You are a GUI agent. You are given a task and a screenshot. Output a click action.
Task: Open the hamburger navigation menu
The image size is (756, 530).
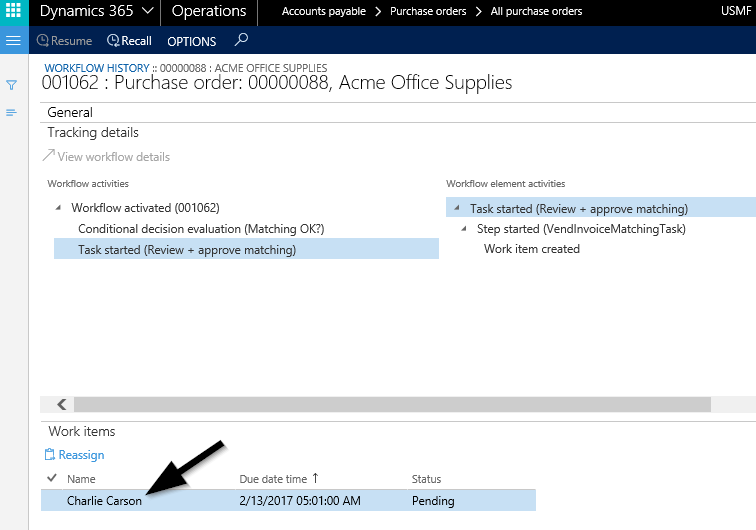pos(13,41)
